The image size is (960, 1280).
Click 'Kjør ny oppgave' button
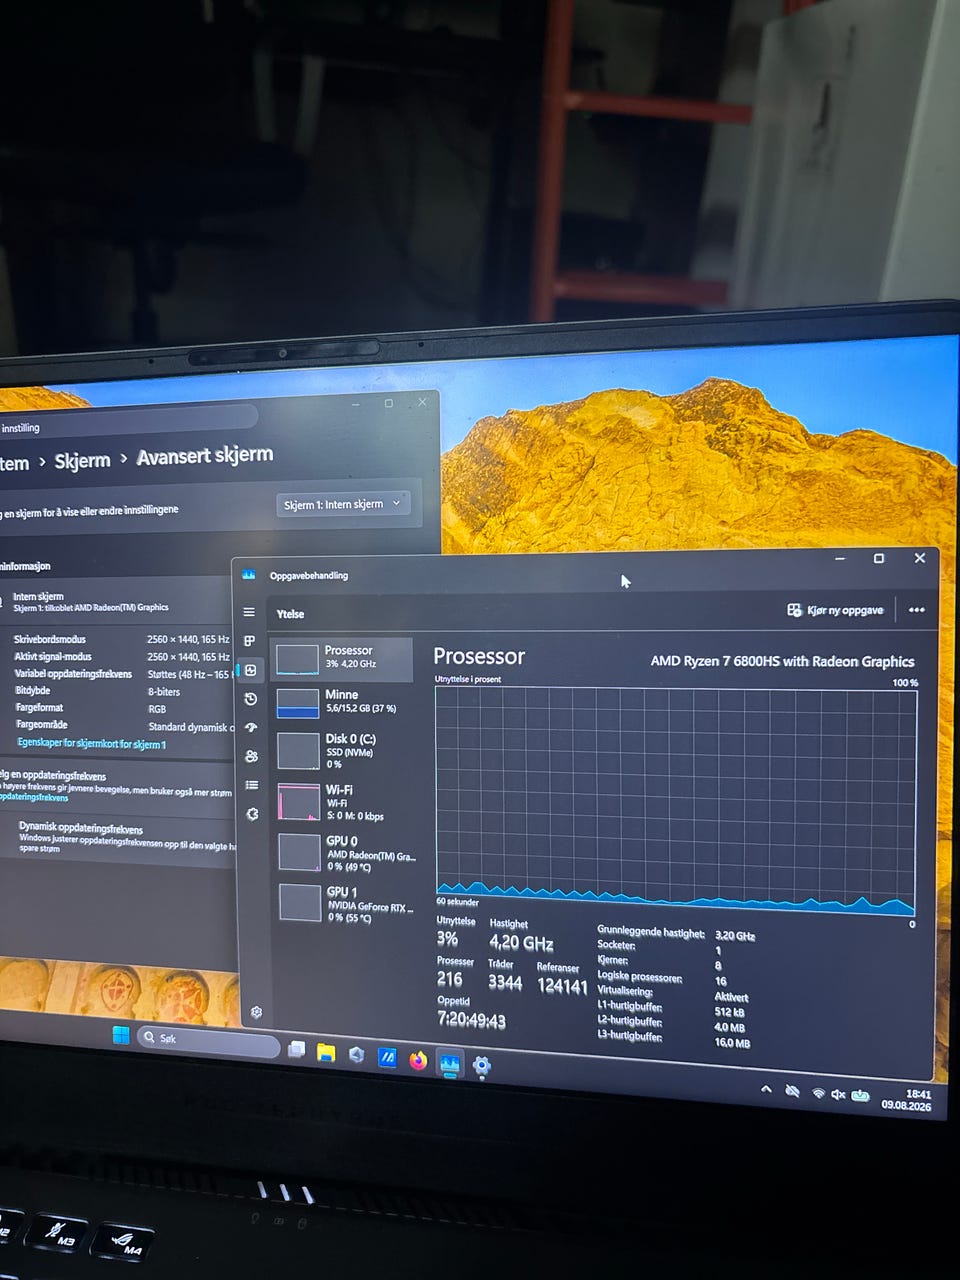pos(835,610)
